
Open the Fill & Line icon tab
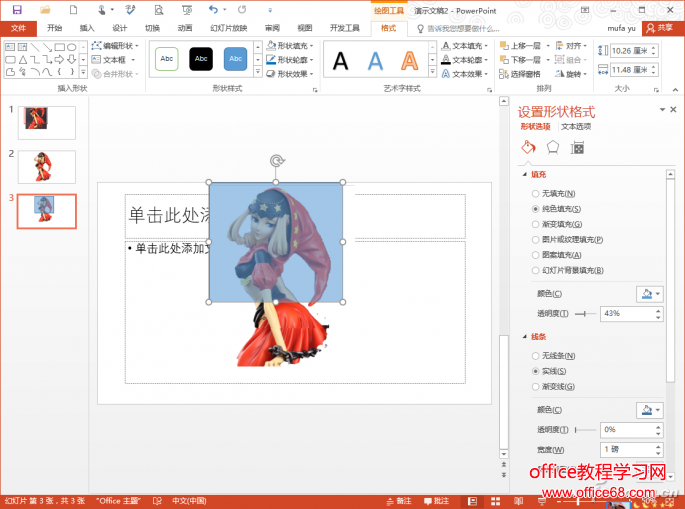click(x=528, y=148)
